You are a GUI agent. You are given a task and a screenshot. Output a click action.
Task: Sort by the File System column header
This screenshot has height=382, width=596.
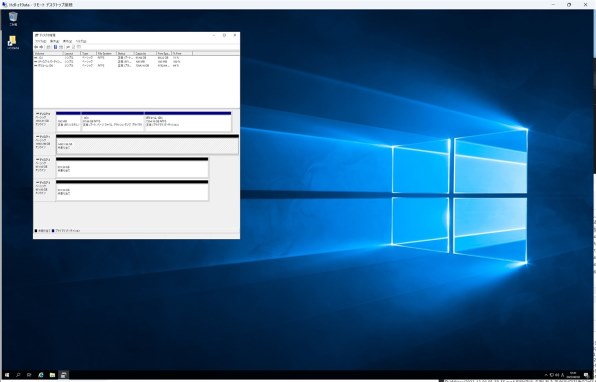pos(106,54)
